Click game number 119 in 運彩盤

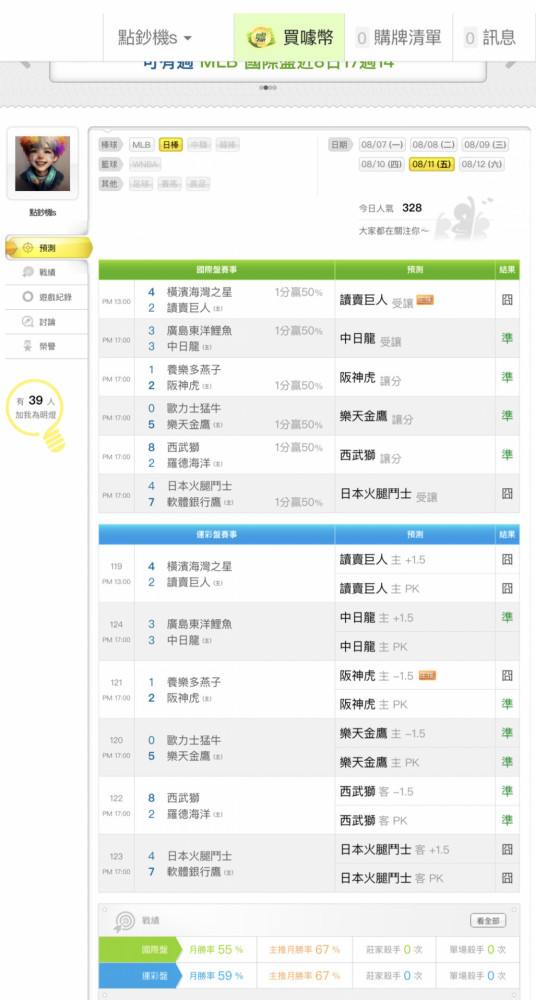point(116,566)
